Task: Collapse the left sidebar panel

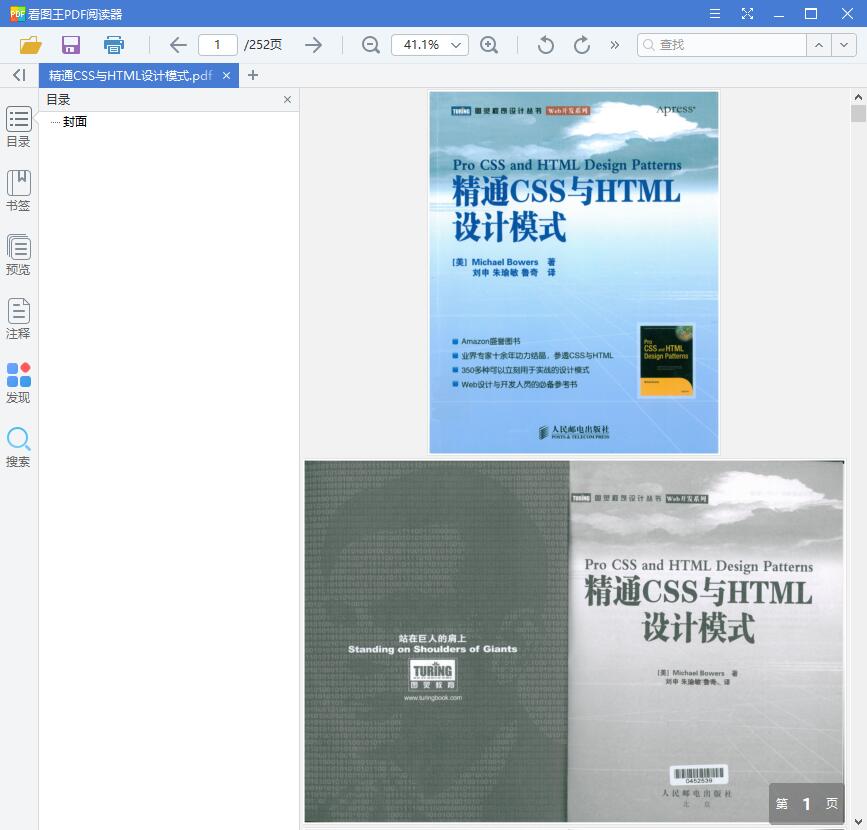Action: (x=18, y=75)
